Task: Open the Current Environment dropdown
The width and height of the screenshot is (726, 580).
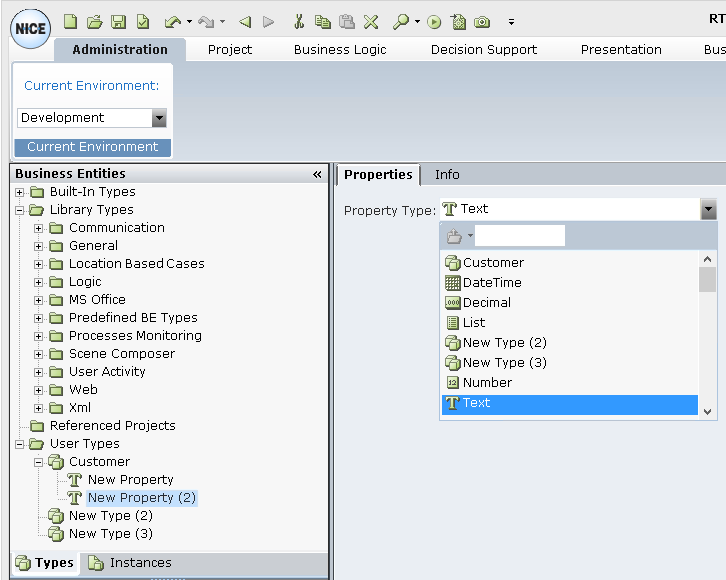Action: pos(159,118)
